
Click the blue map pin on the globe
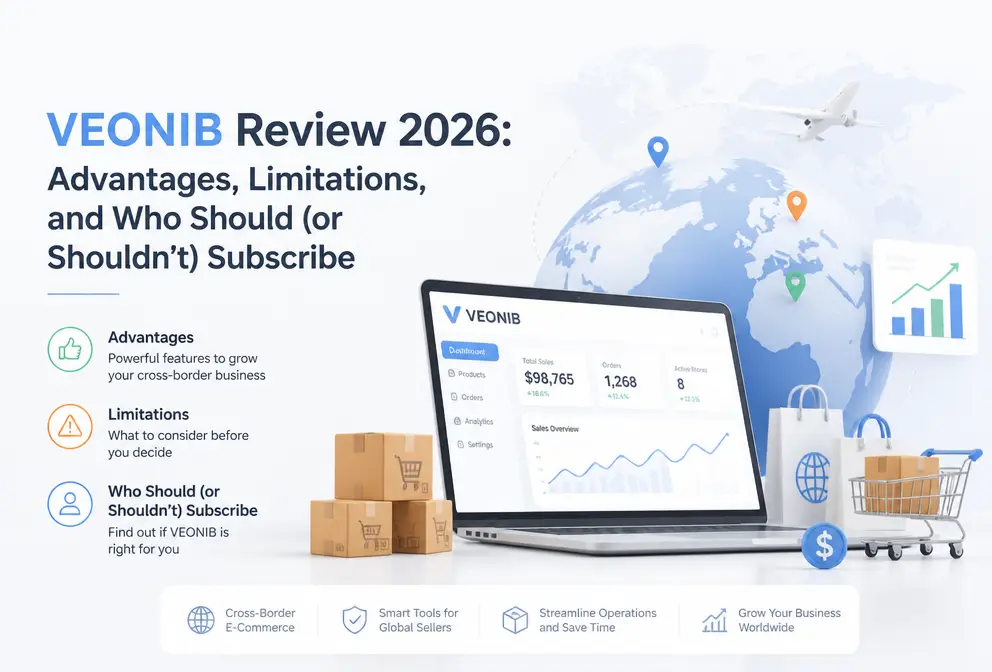658,152
